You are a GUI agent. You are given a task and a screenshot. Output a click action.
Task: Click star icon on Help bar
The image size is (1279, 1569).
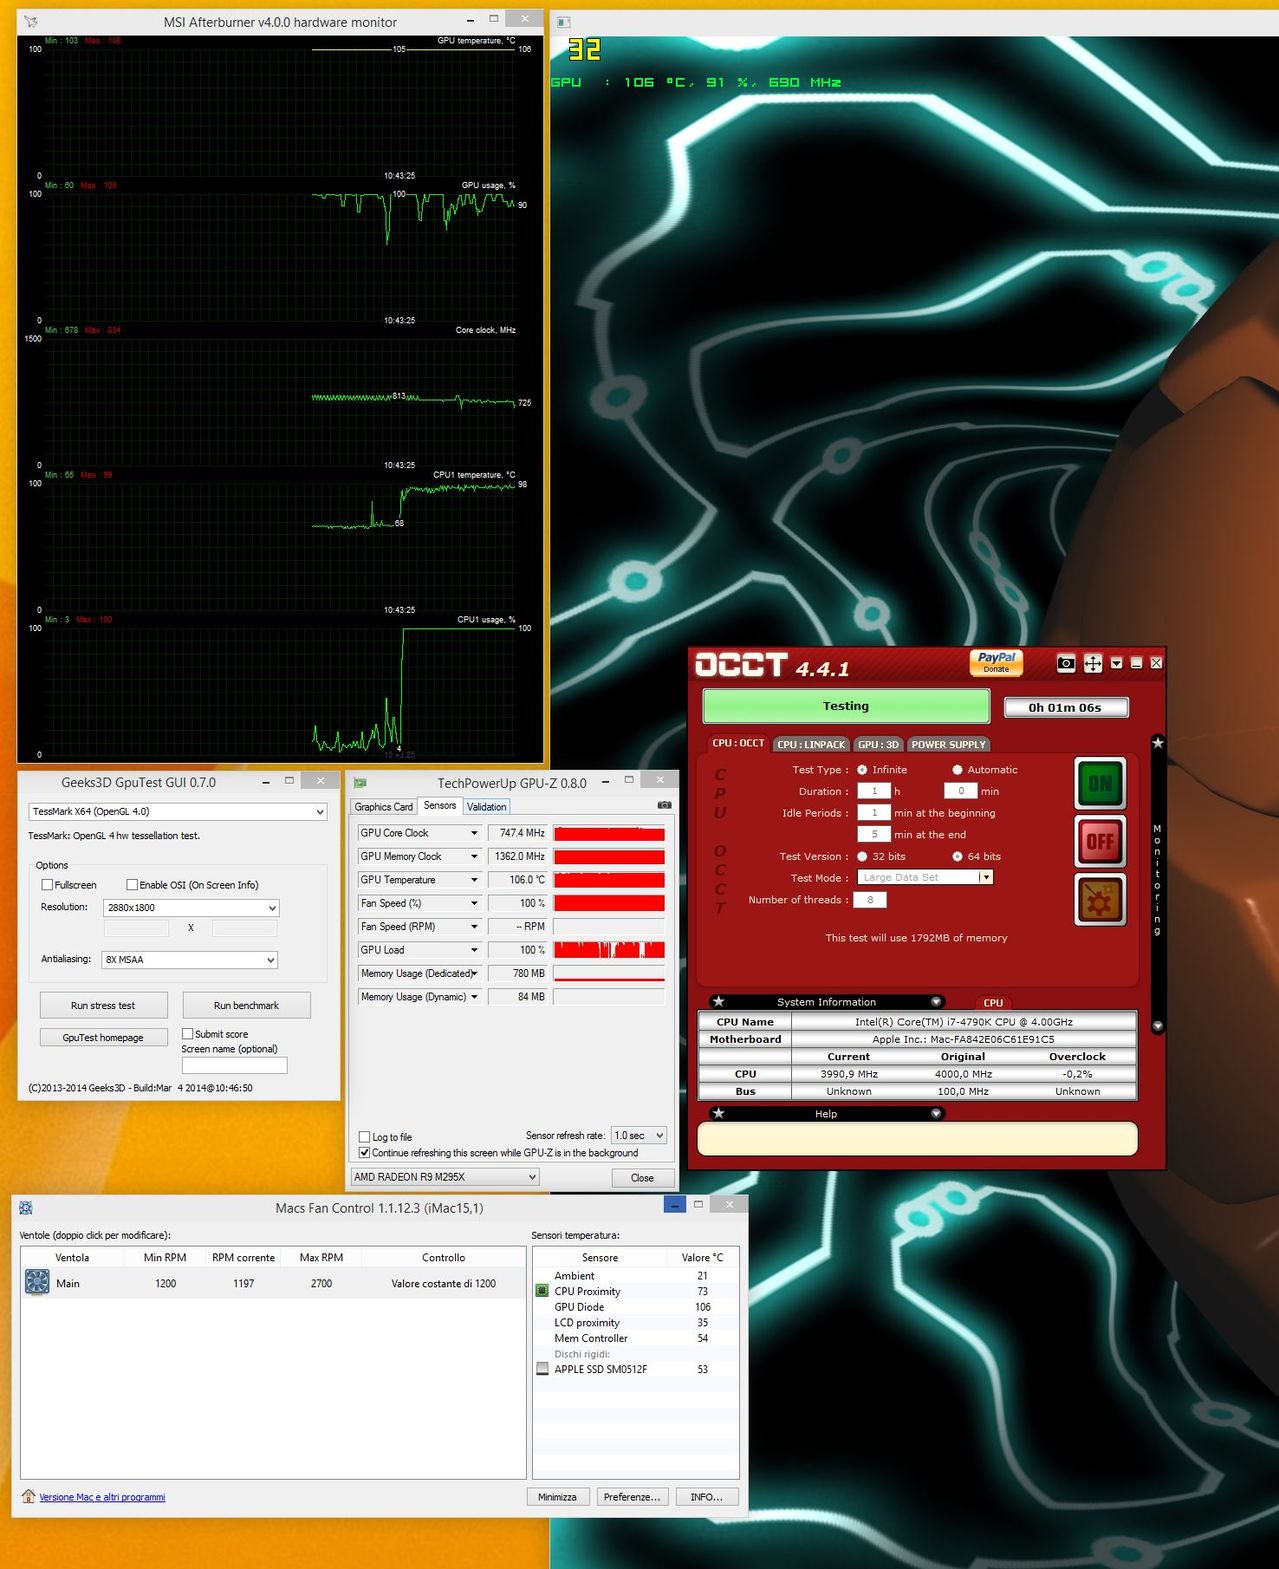click(x=718, y=1113)
